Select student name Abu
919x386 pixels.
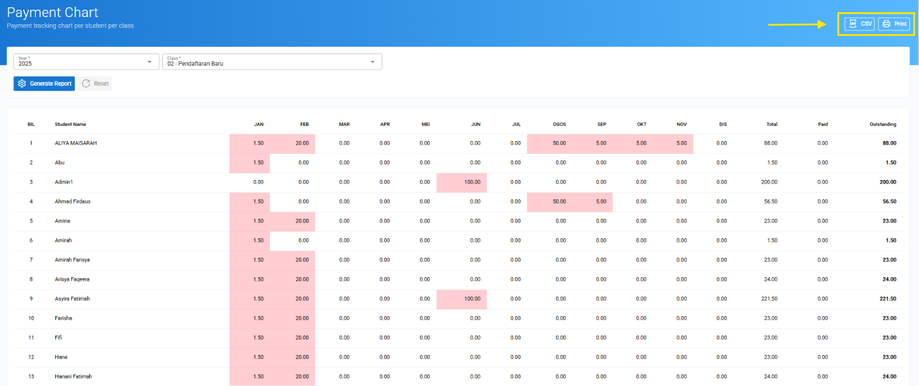pos(59,162)
